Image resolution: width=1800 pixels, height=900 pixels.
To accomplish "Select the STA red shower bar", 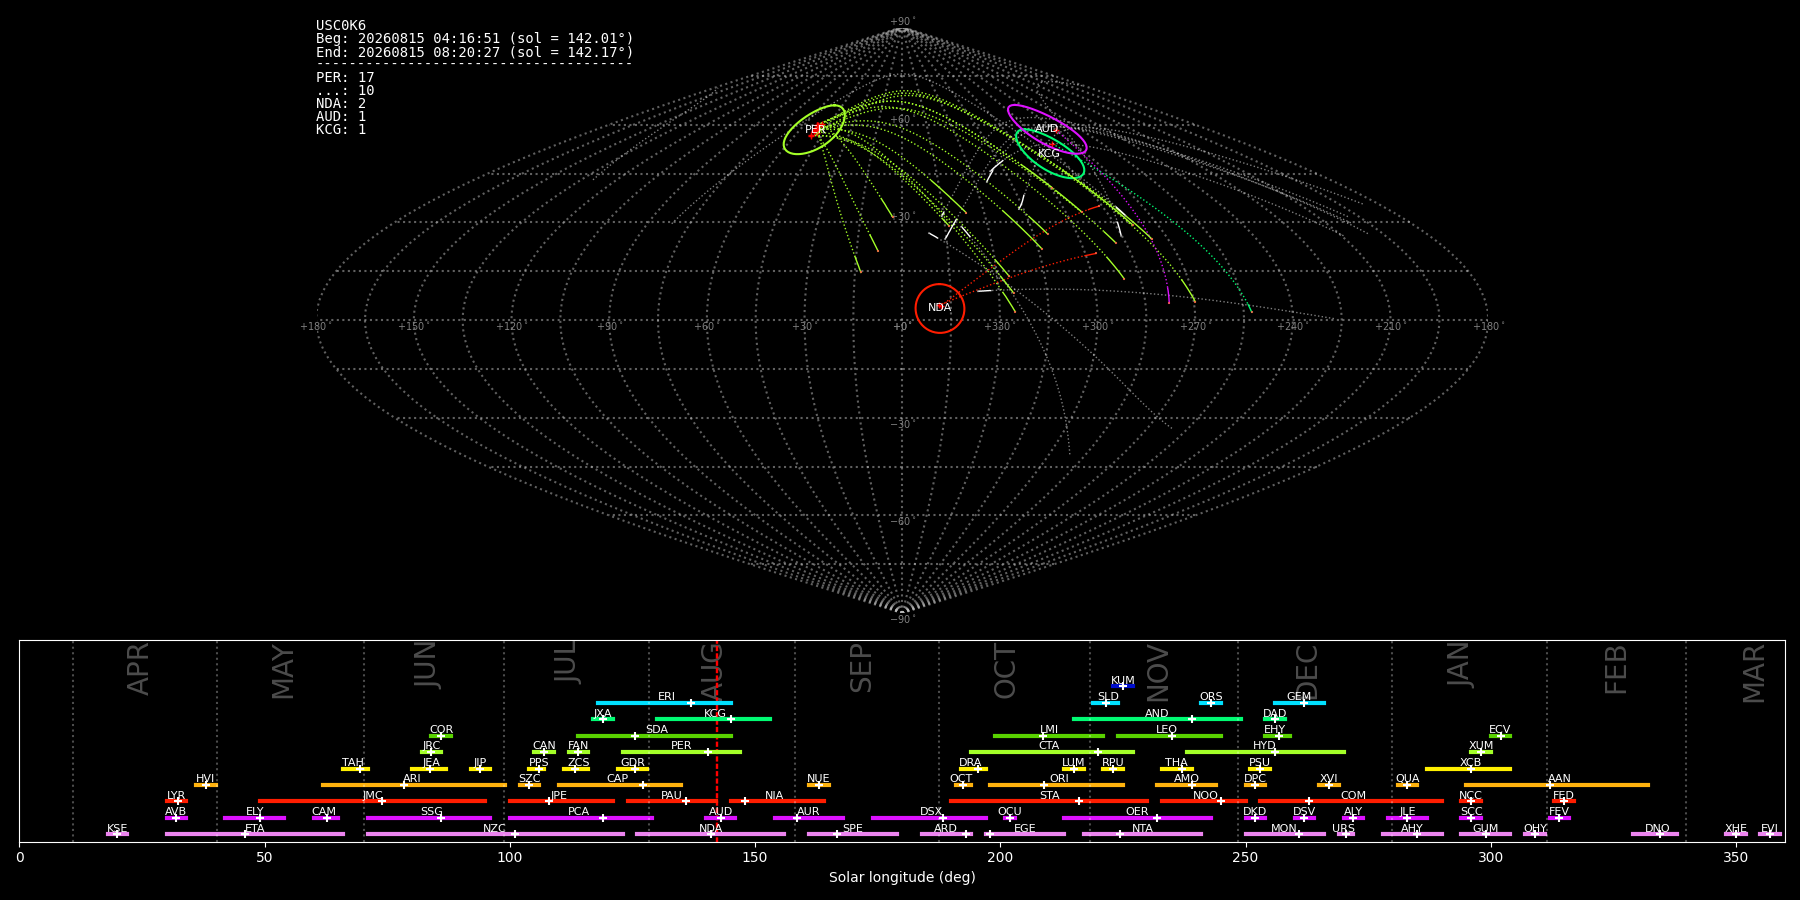I will [x=1049, y=801].
